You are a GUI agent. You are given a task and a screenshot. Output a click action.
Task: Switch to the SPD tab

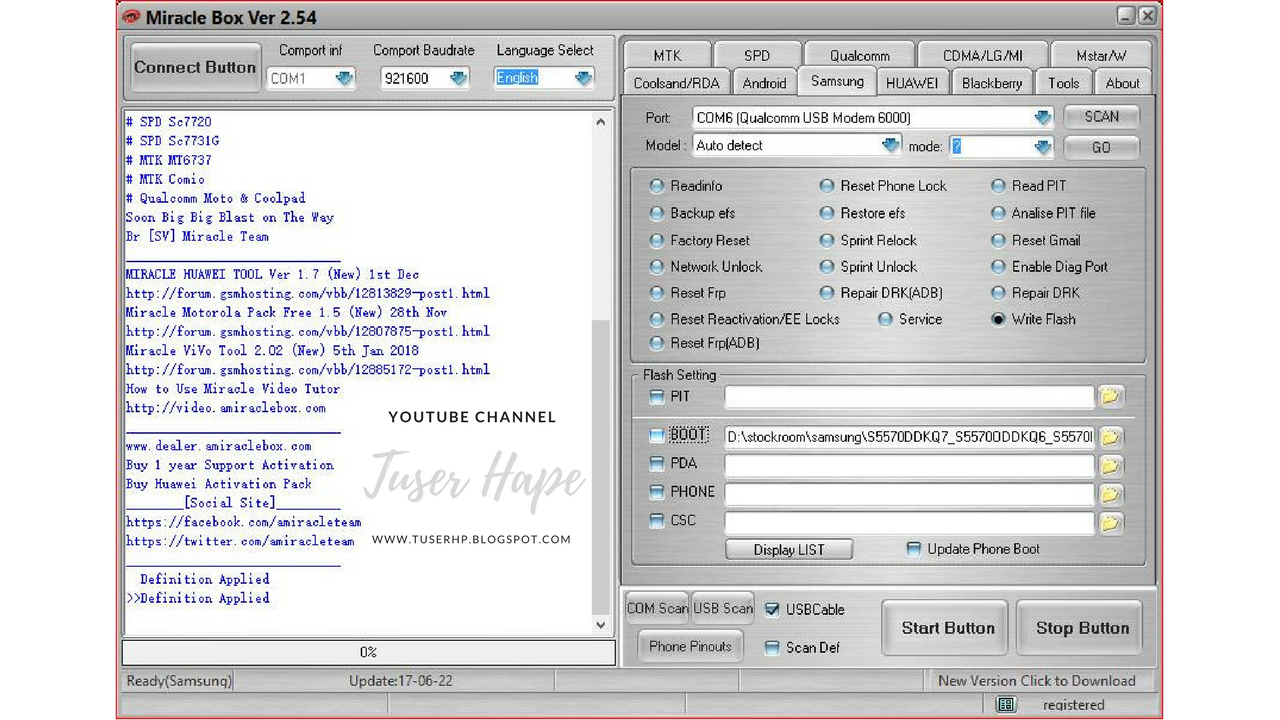point(757,56)
